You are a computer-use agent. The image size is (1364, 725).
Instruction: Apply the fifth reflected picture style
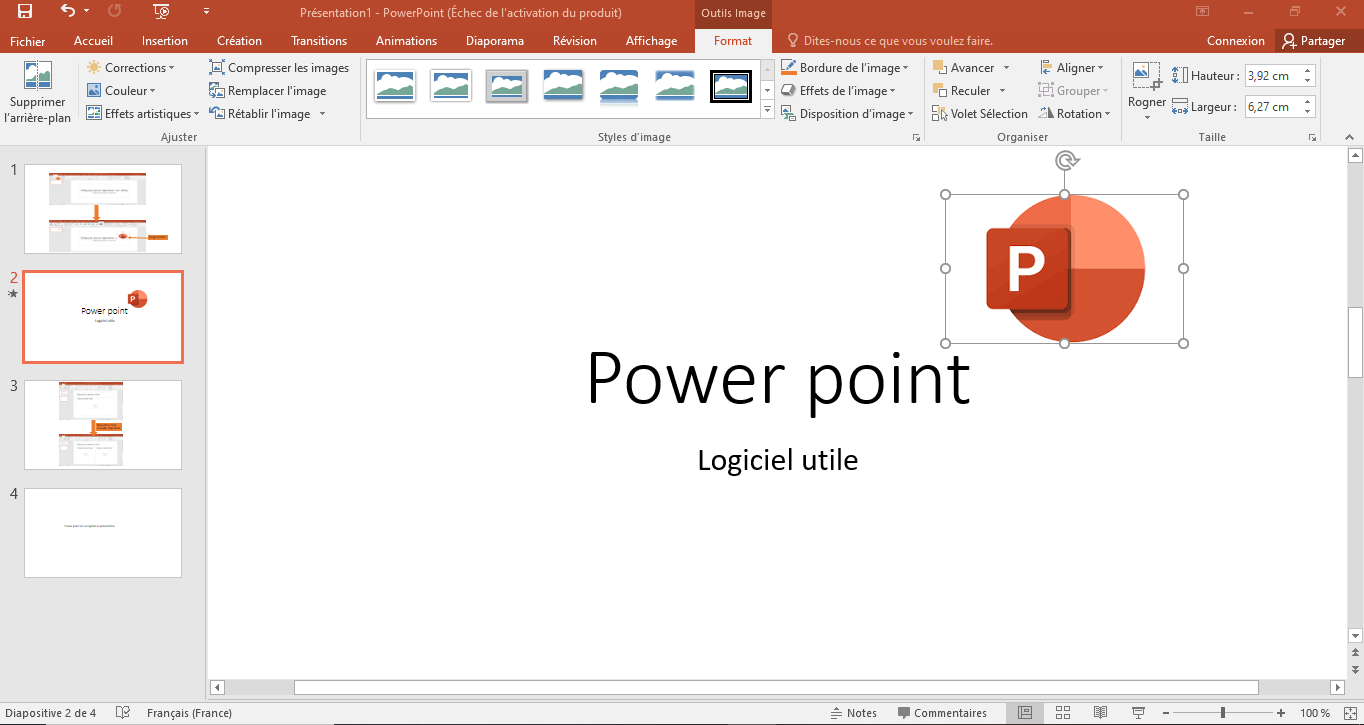(619, 87)
